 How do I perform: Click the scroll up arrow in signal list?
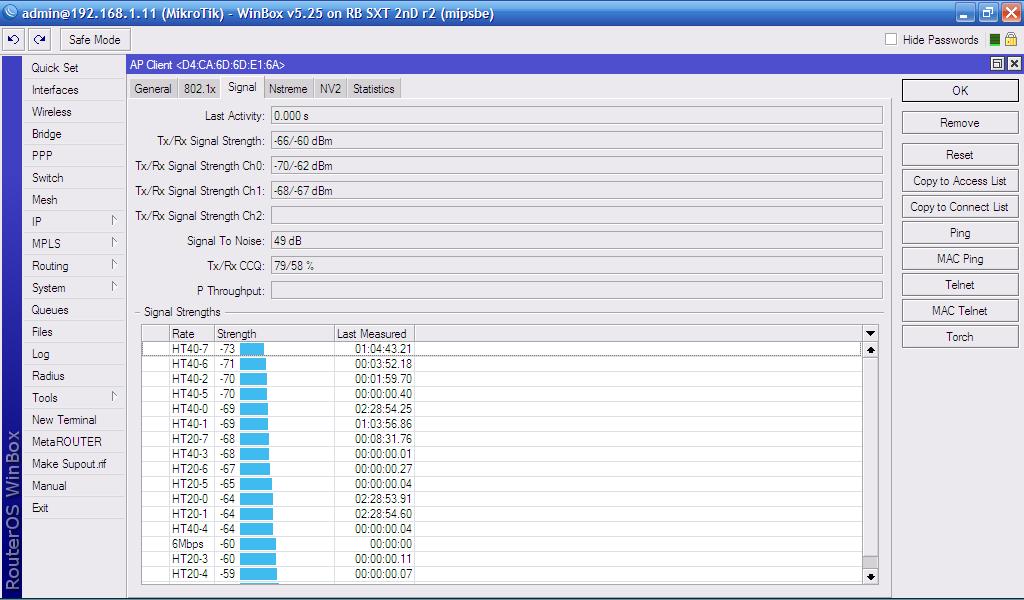click(x=870, y=350)
